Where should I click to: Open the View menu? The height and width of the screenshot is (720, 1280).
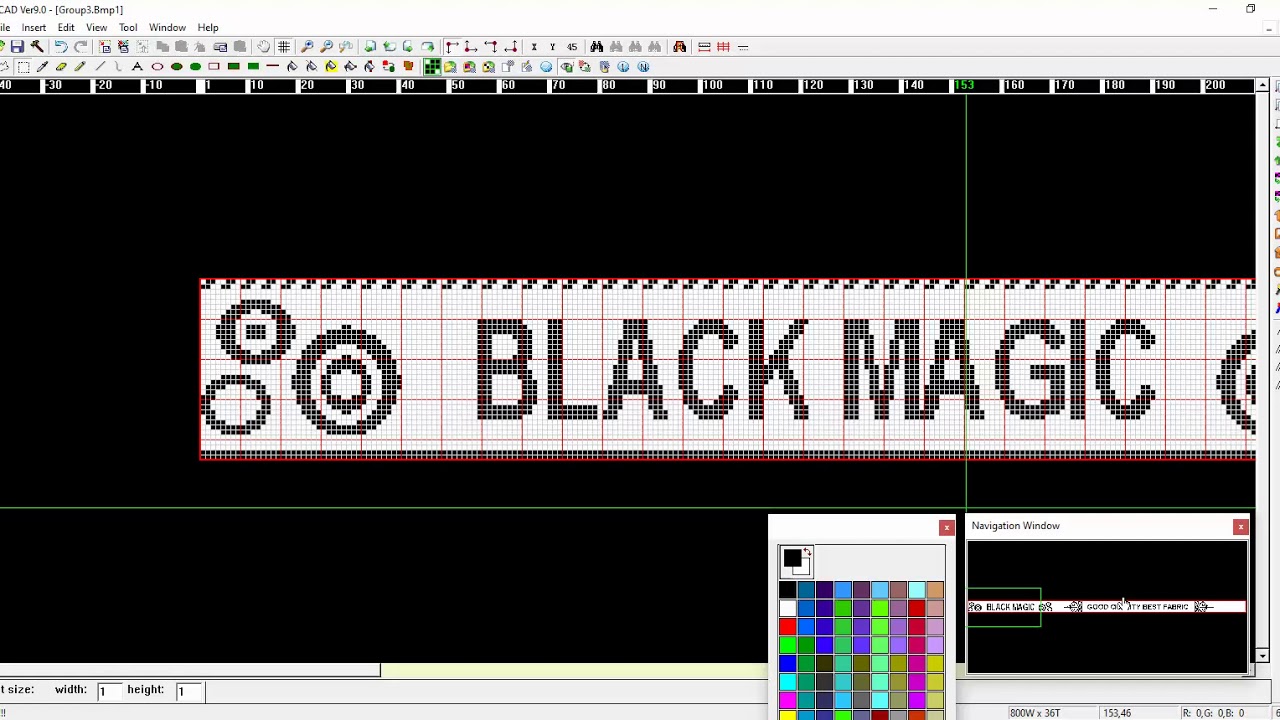coord(97,27)
